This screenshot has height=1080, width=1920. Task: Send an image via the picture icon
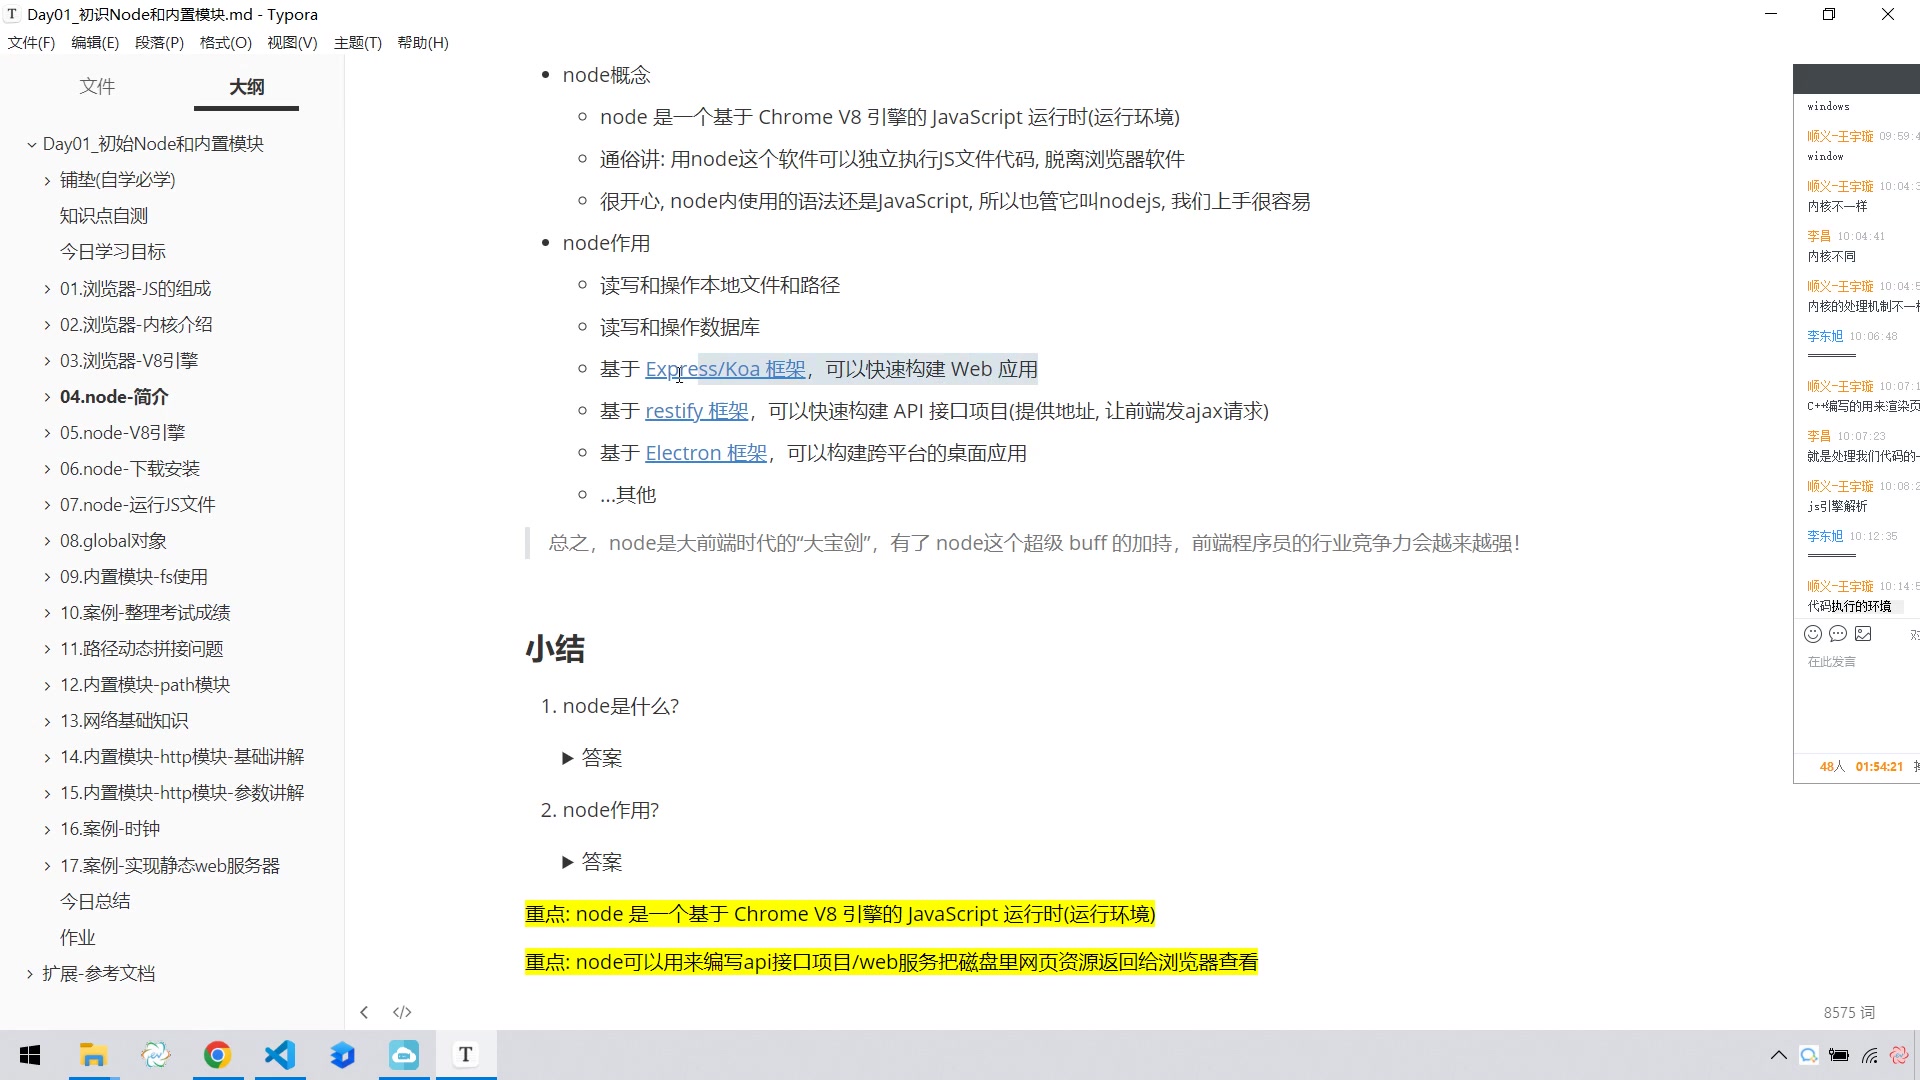pyautogui.click(x=1863, y=633)
